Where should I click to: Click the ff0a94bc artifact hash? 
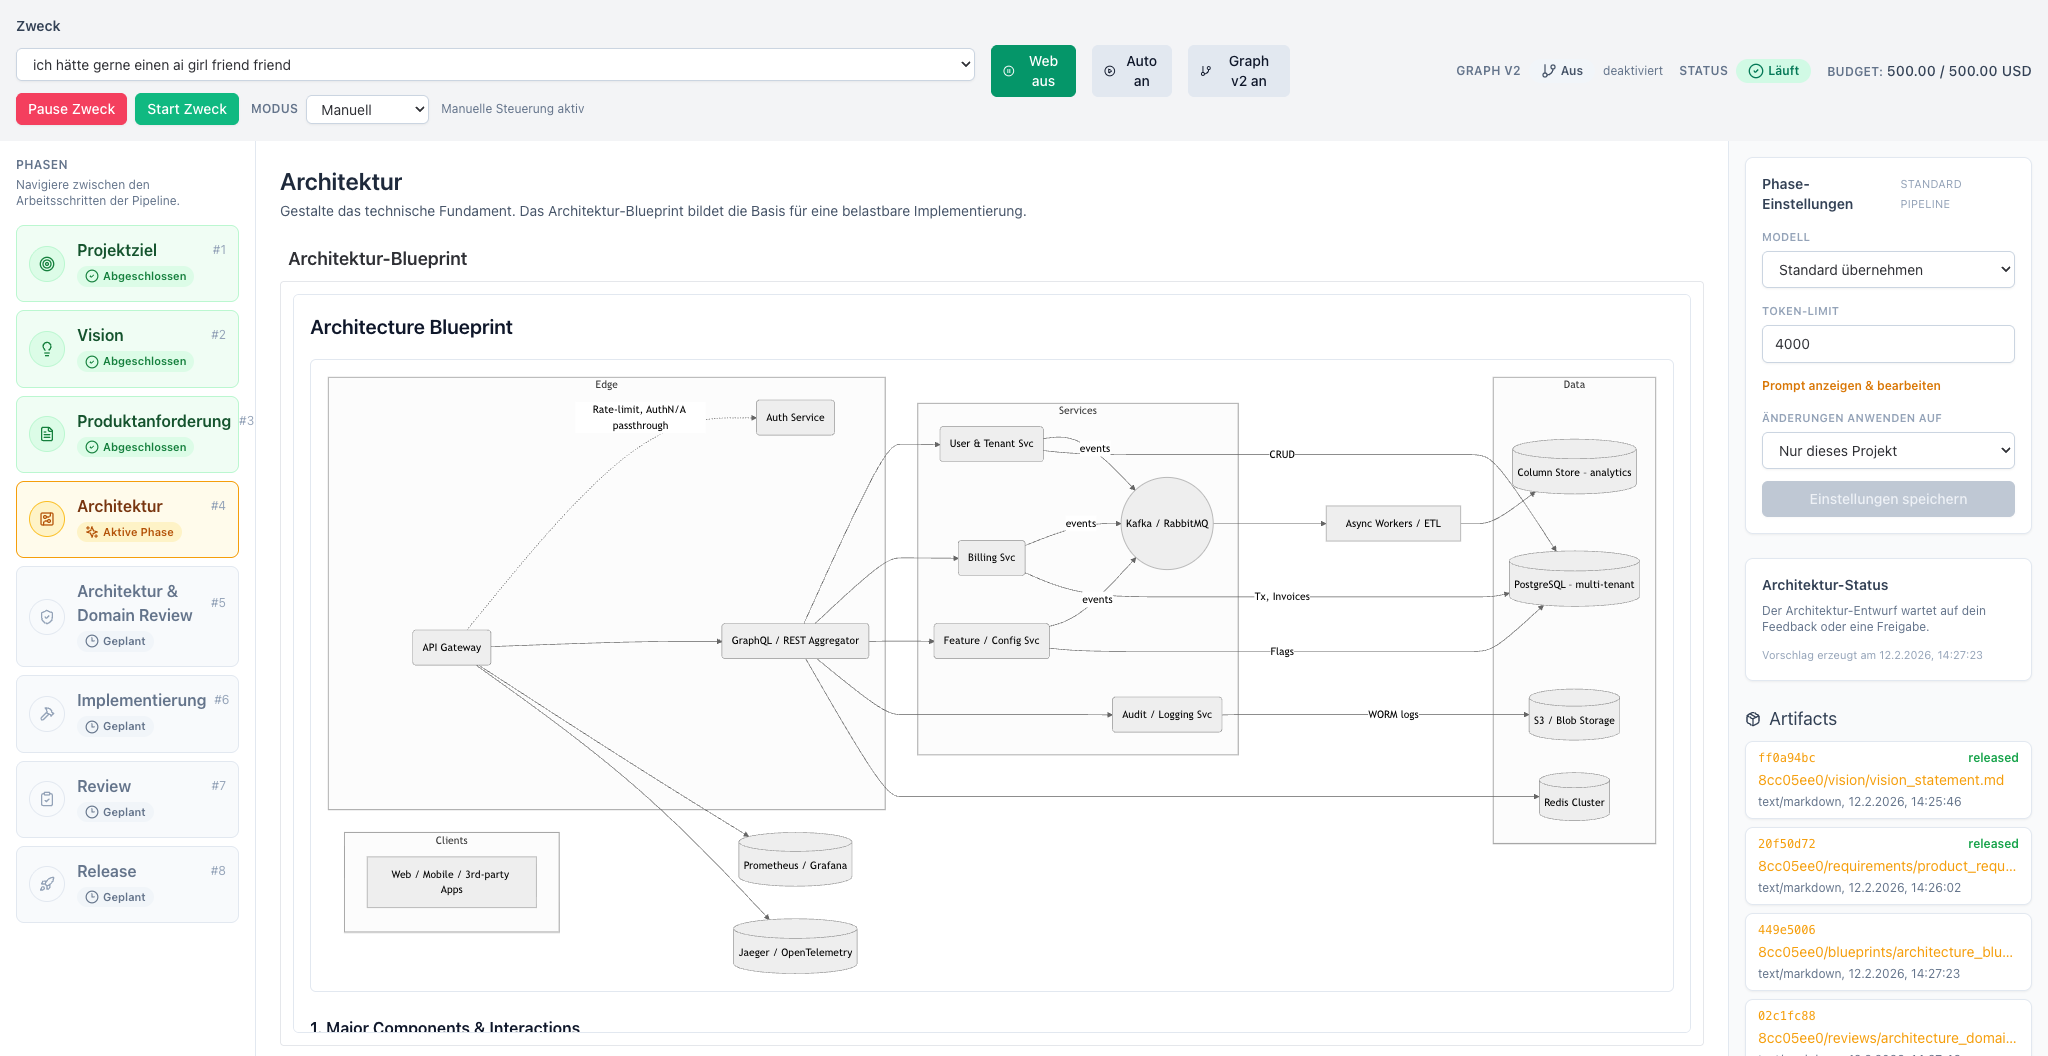[1786, 758]
